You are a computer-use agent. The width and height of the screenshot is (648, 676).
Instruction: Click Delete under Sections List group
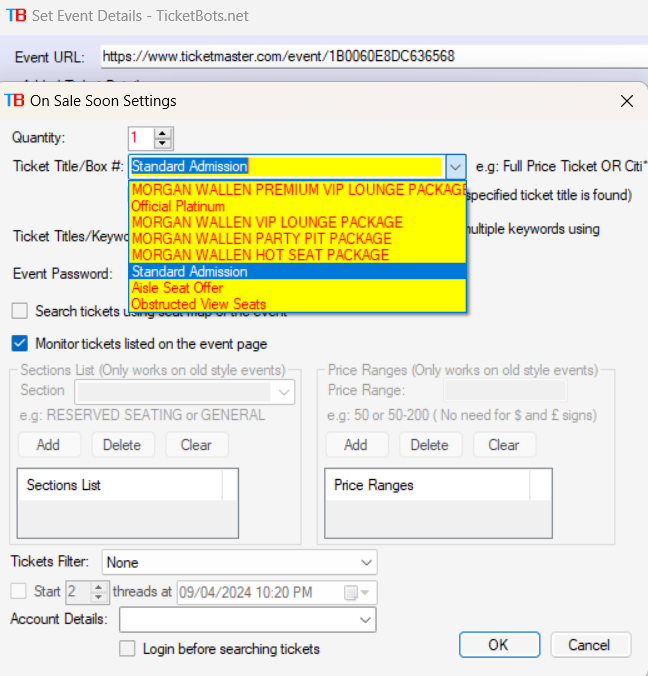122,445
